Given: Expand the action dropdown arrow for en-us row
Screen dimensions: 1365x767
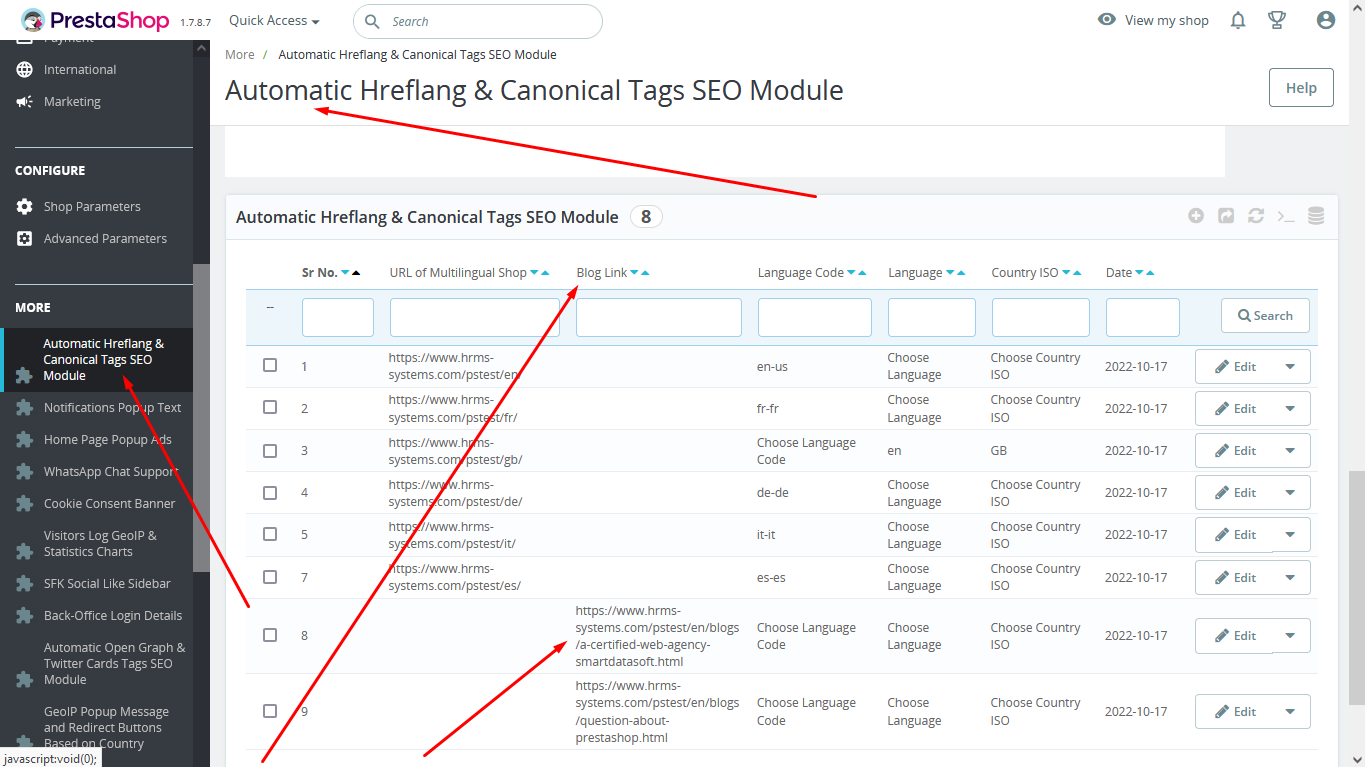Looking at the screenshot, I should click(x=1290, y=367).
